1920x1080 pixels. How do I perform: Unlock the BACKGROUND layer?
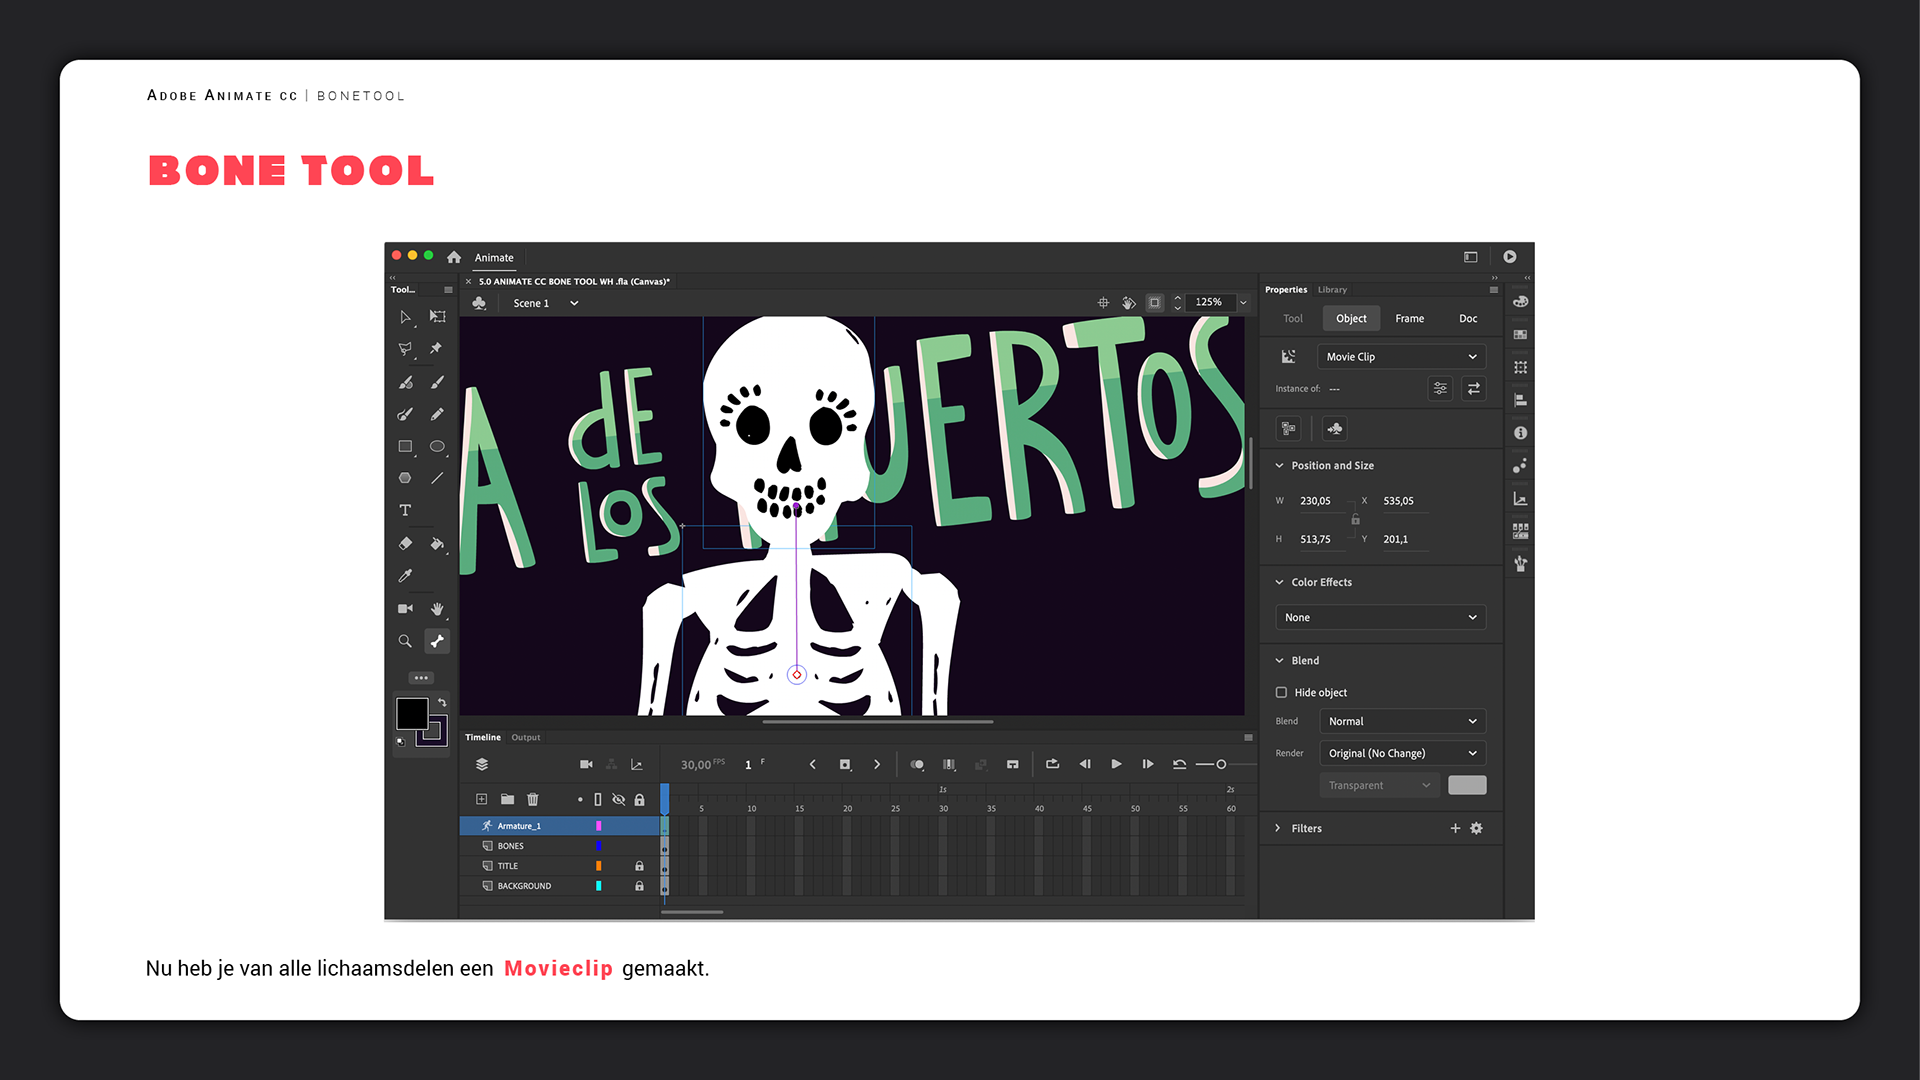tap(639, 886)
